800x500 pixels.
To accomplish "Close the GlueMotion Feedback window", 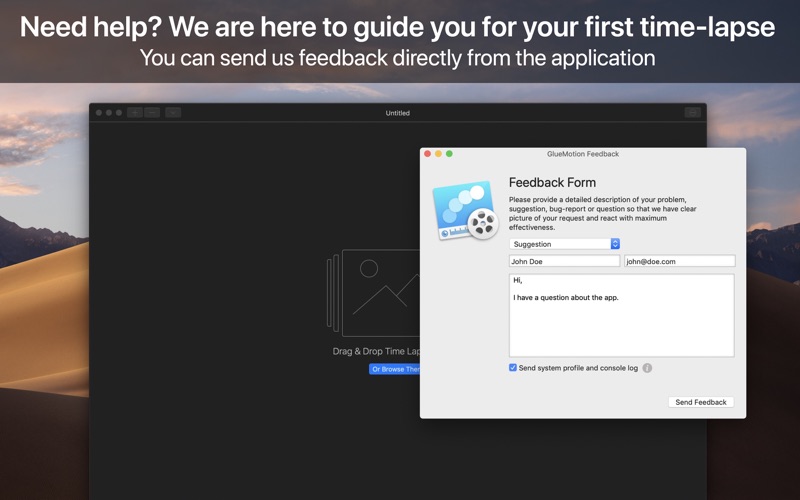I will (428, 154).
